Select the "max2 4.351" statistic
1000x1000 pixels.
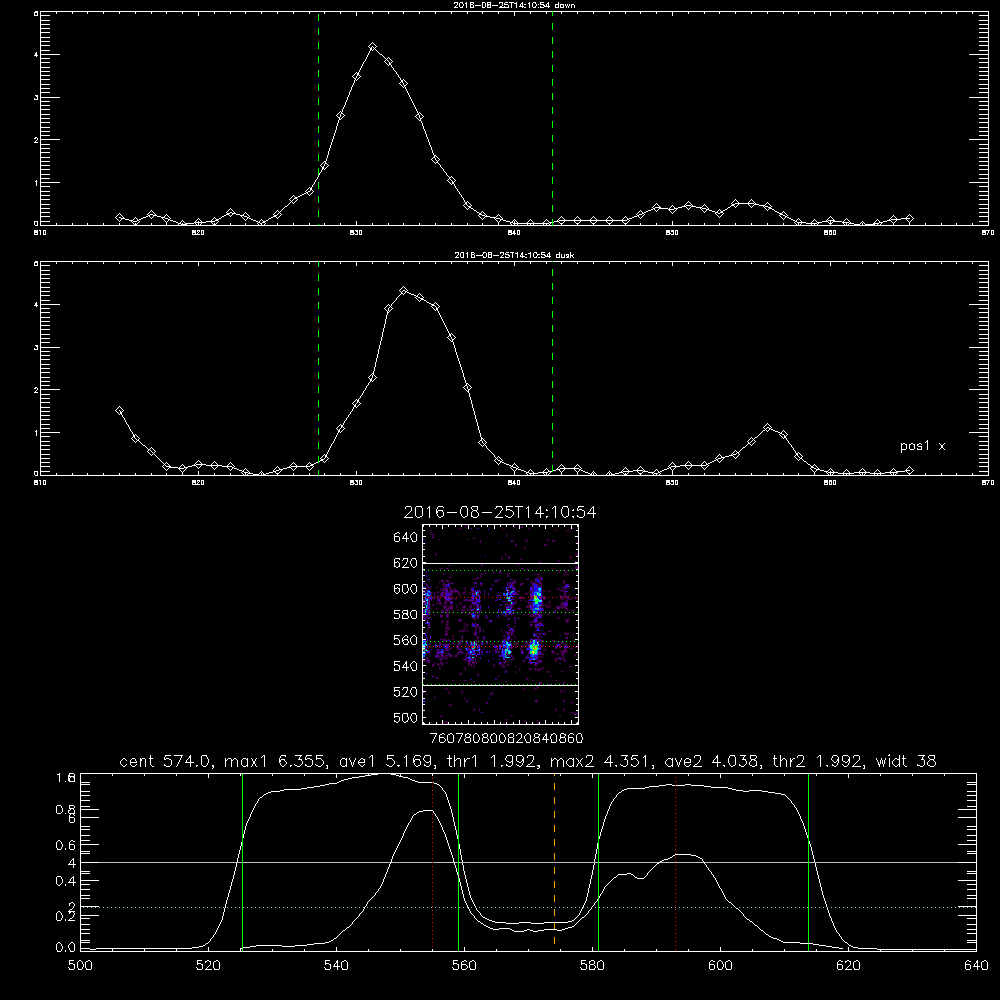pyautogui.click(x=599, y=761)
